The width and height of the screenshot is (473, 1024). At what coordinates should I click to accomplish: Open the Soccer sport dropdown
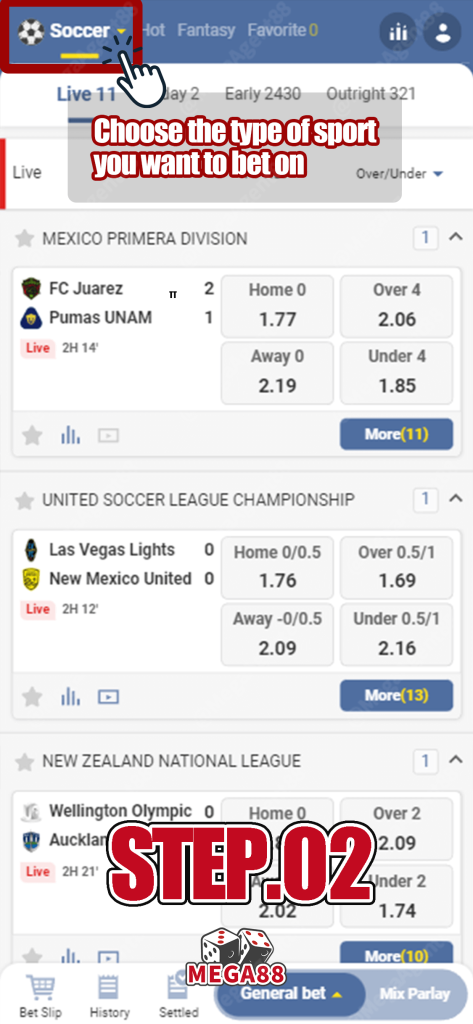point(73,31)
